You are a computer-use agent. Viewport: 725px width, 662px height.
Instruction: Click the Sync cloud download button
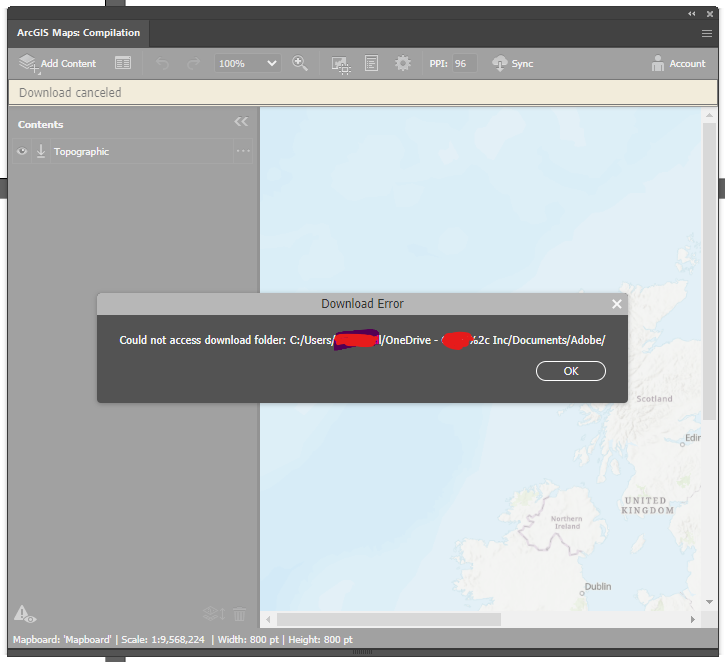point(512,63)
